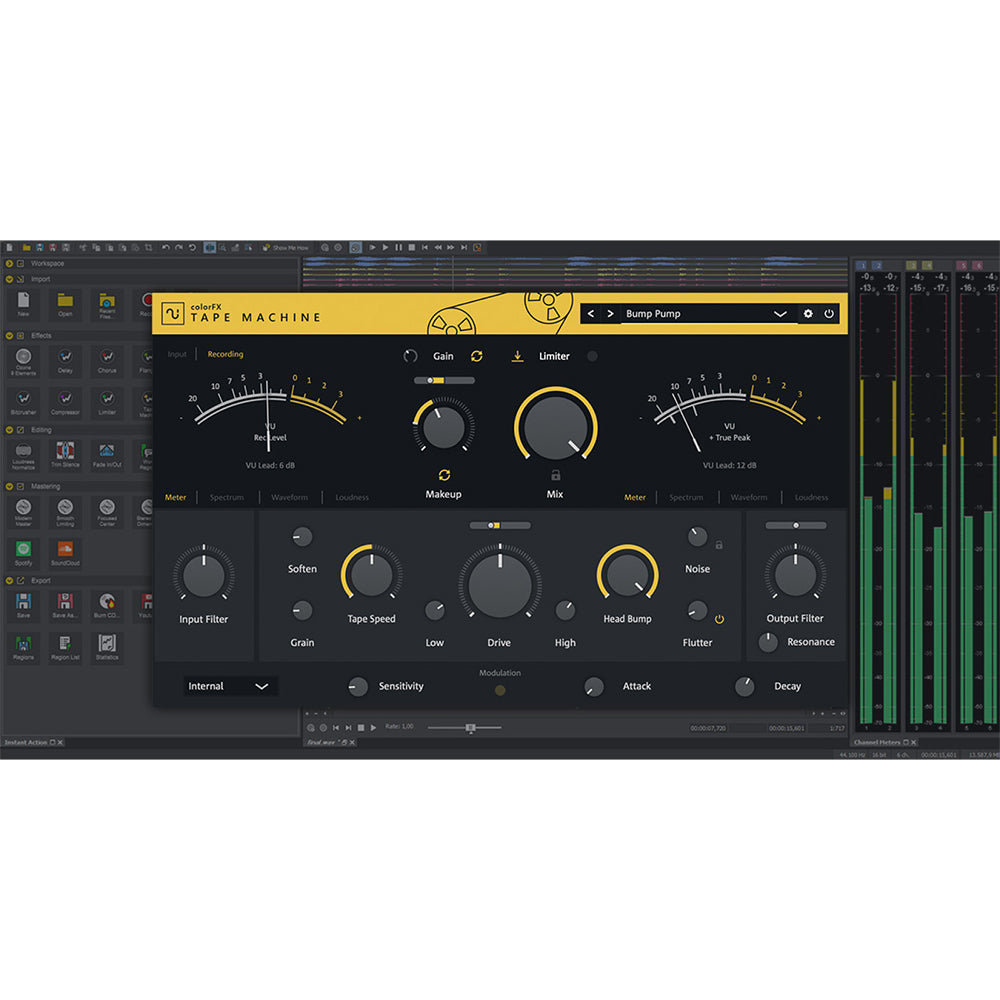Viewport: 1000px width, 1000px height.
Task: Switch to the Input meter tab
Action: (x=177, y=355)
